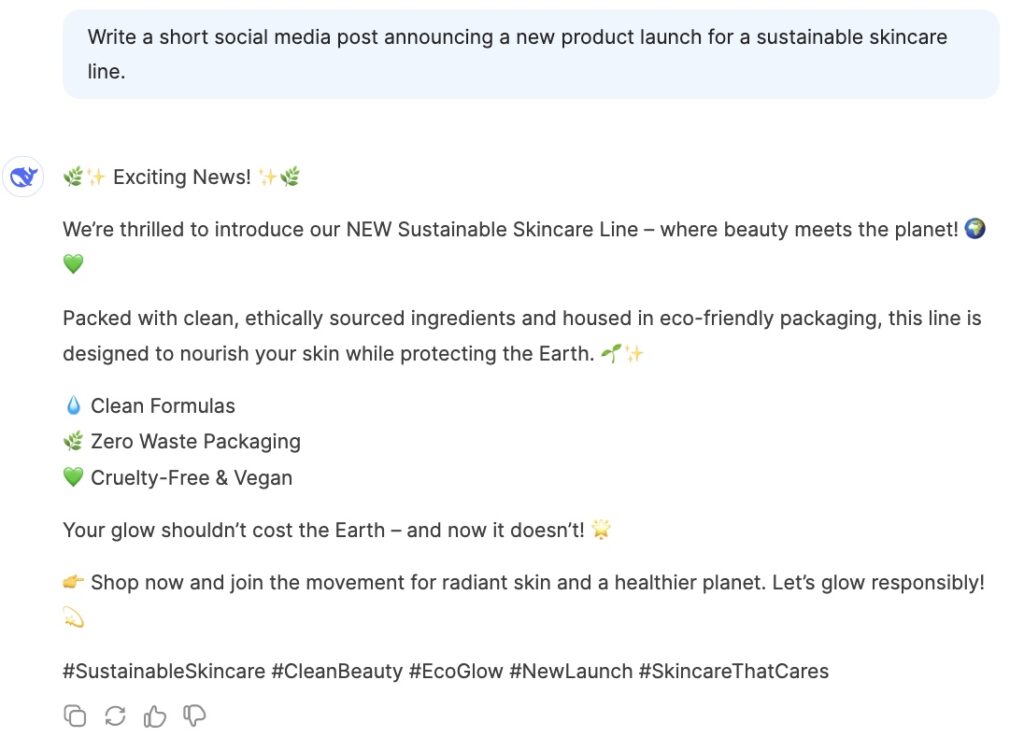Click the water droplet beside Clean Formulas
1024x751 pixels.
click(x=73, y=406)
